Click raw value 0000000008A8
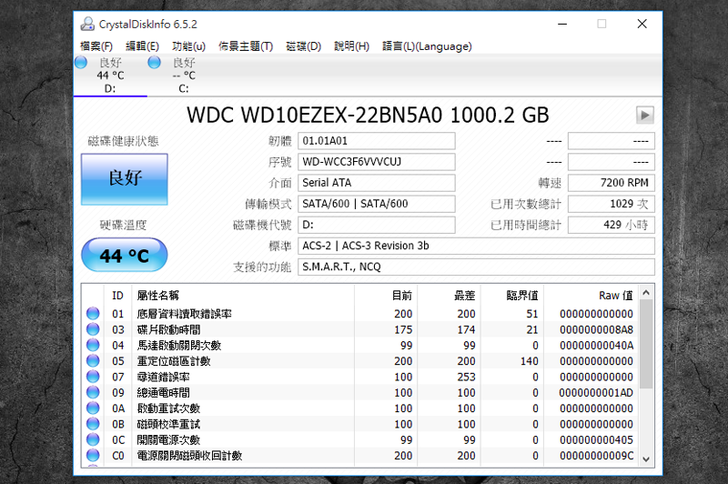 click(x=596, y=330)
